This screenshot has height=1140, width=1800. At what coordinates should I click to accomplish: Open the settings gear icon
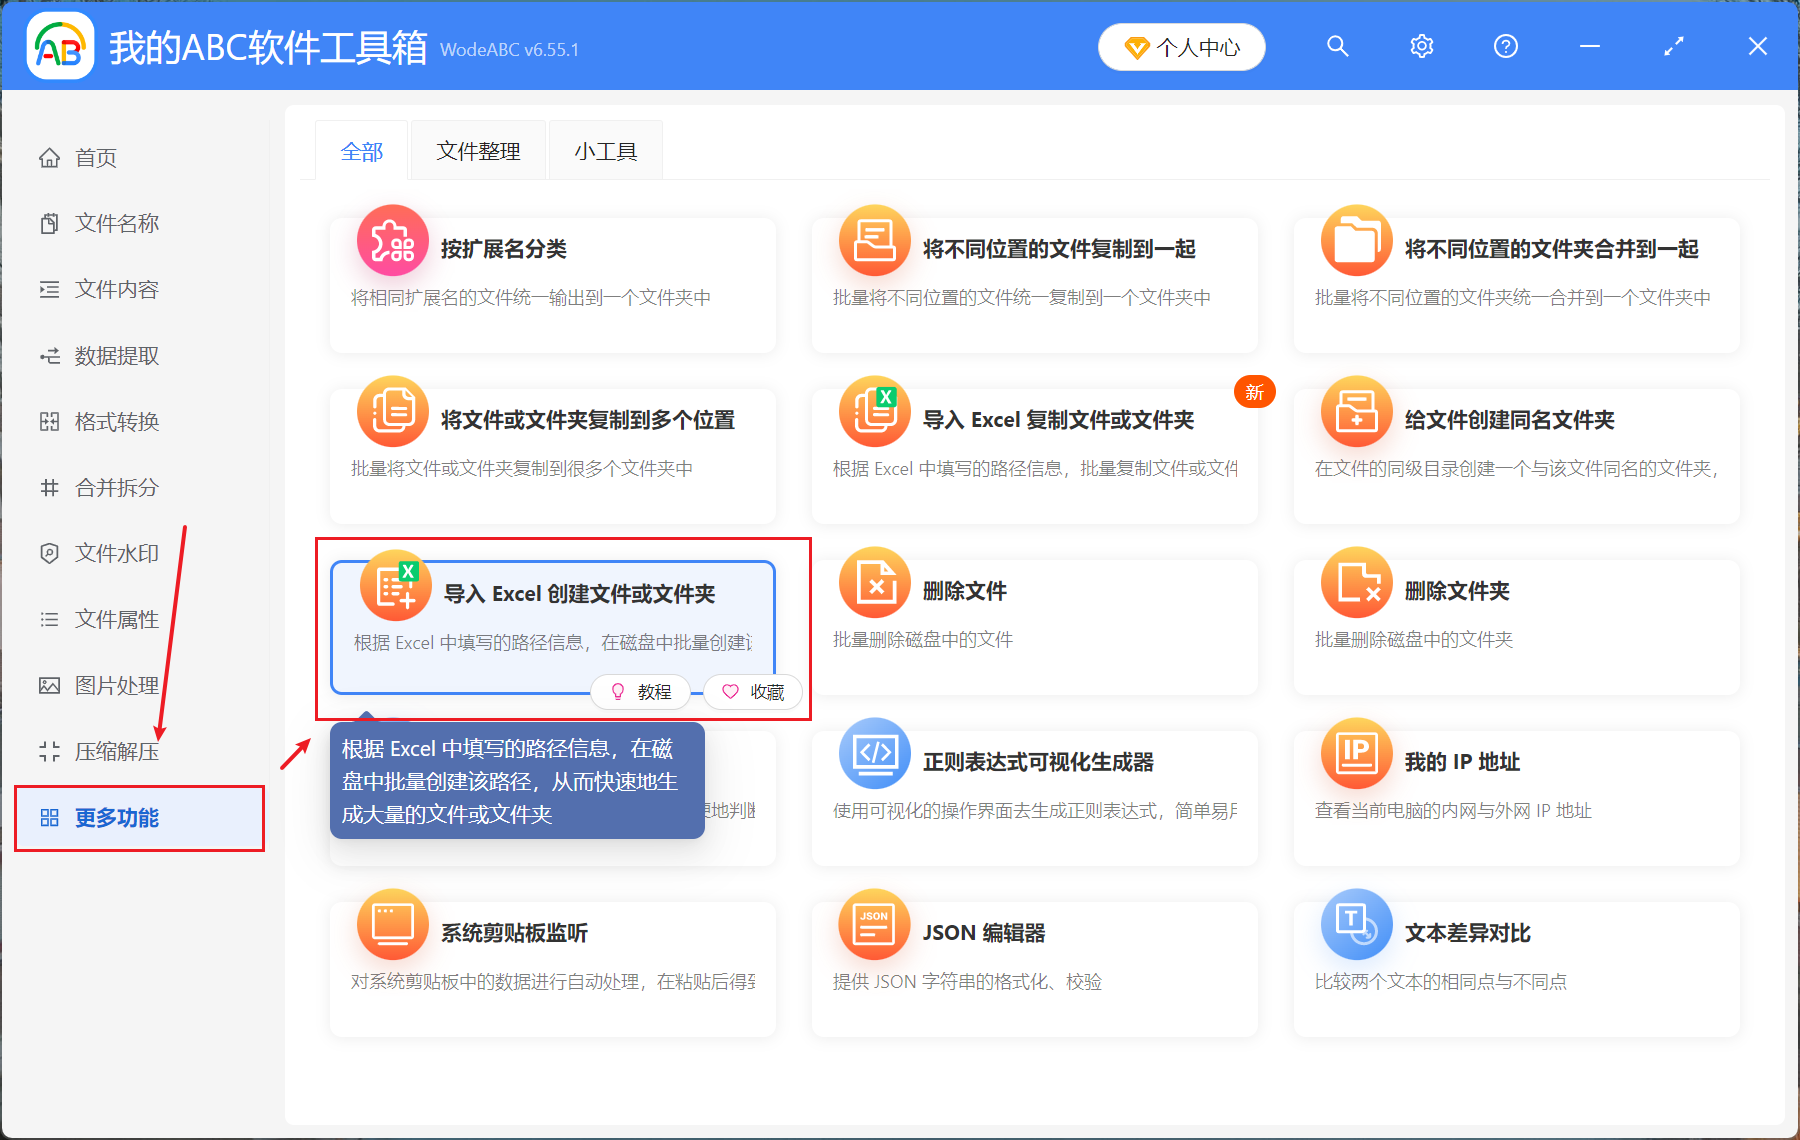coord(1421,46)
